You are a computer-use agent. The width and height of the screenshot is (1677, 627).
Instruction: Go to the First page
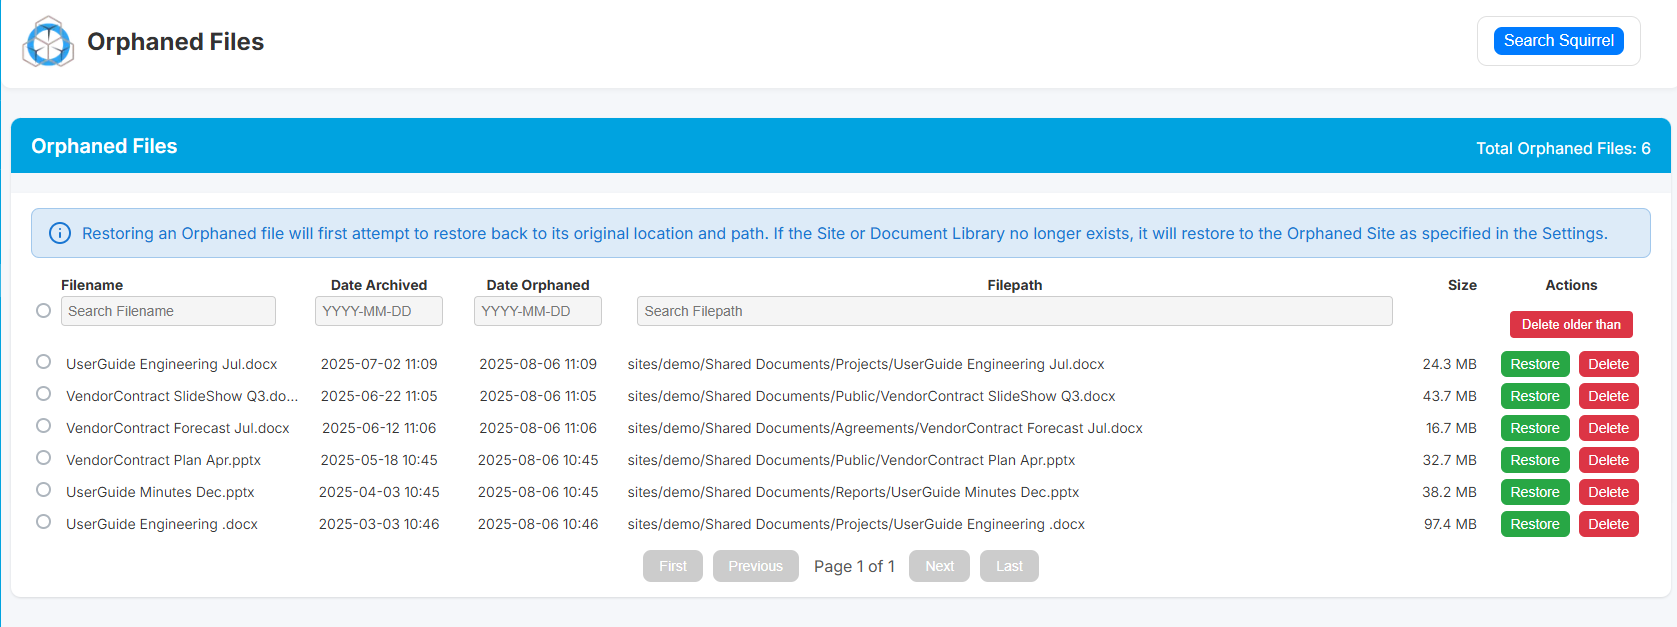(x=672, y=566)
